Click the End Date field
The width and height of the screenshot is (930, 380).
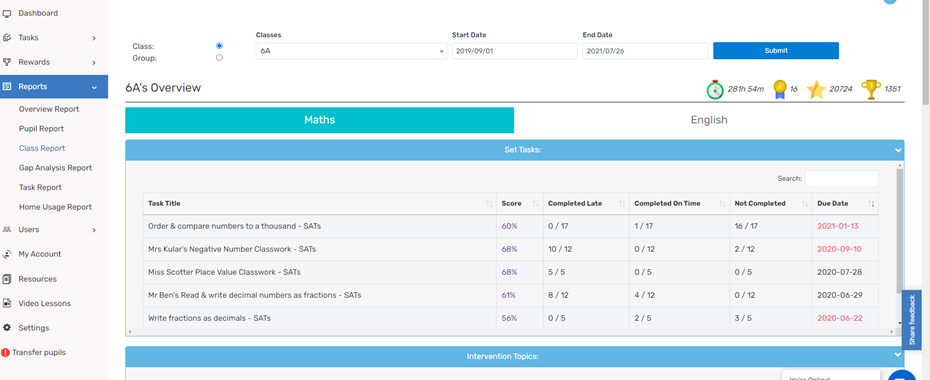[645, 51]
